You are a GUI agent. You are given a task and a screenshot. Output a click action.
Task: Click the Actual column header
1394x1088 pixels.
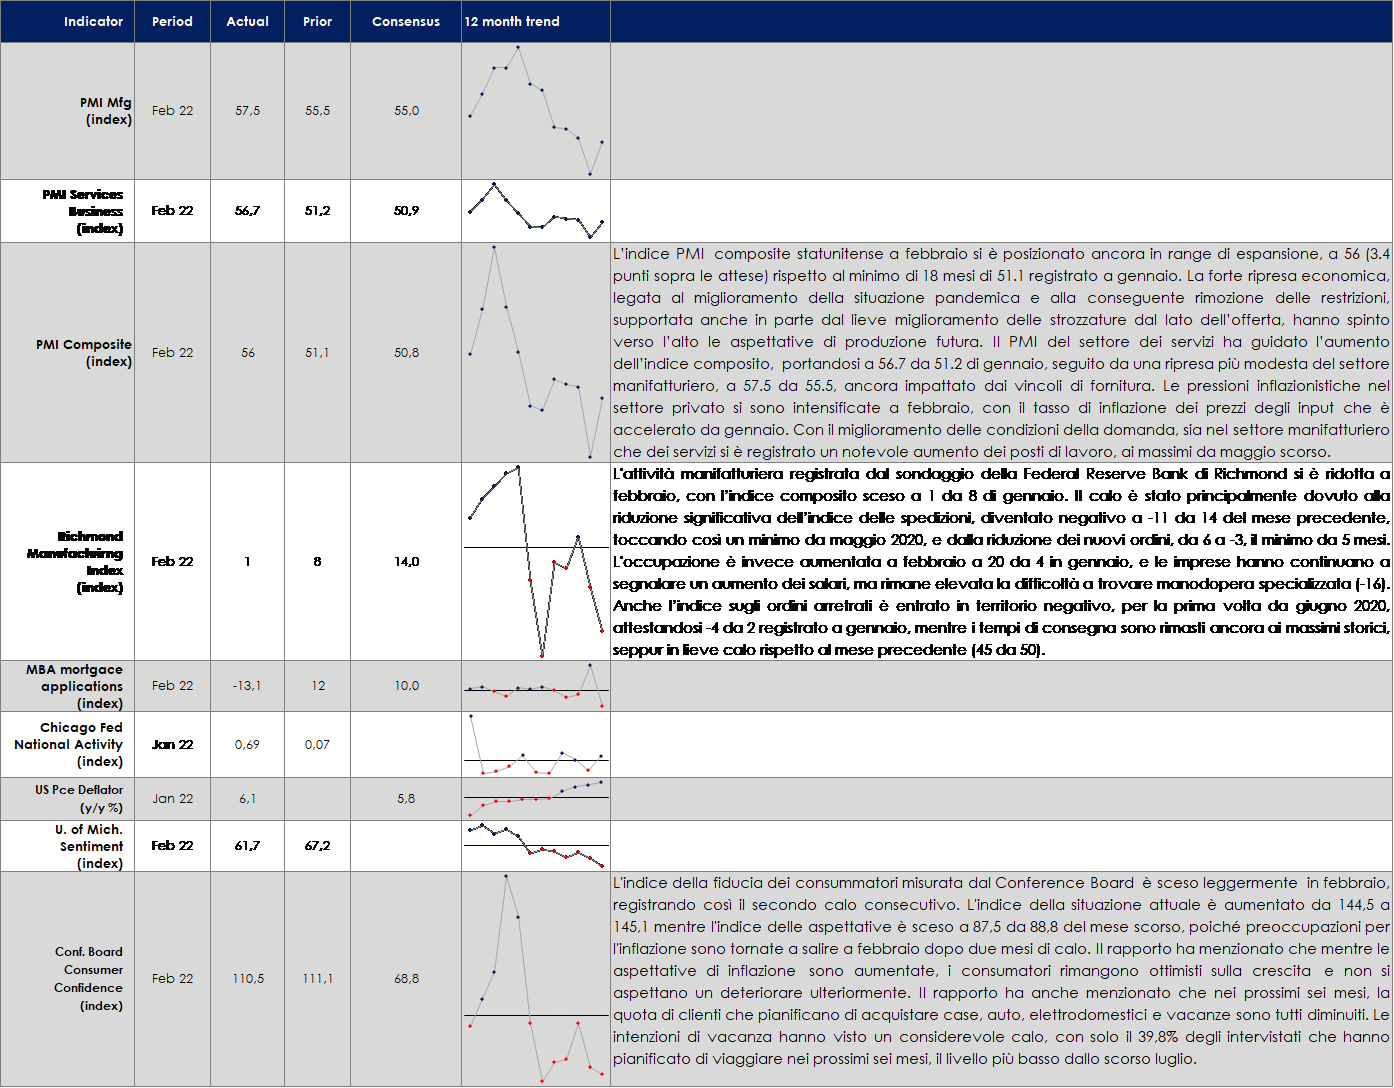pos(247,21)
